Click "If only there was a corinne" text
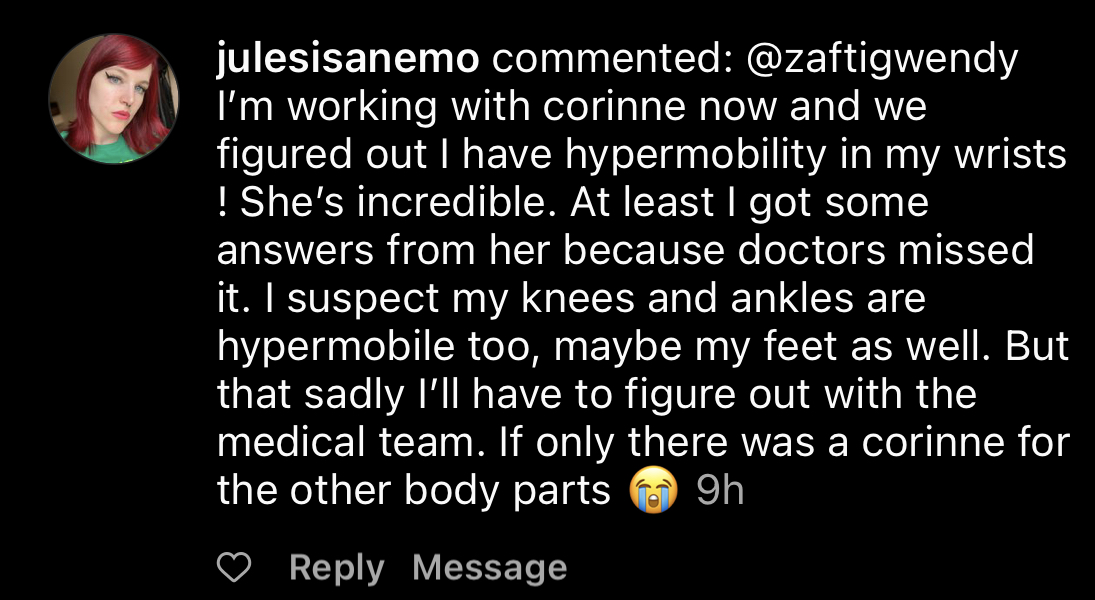The image size is (1095, 600). pyautogui.click(x=765, y=443)
